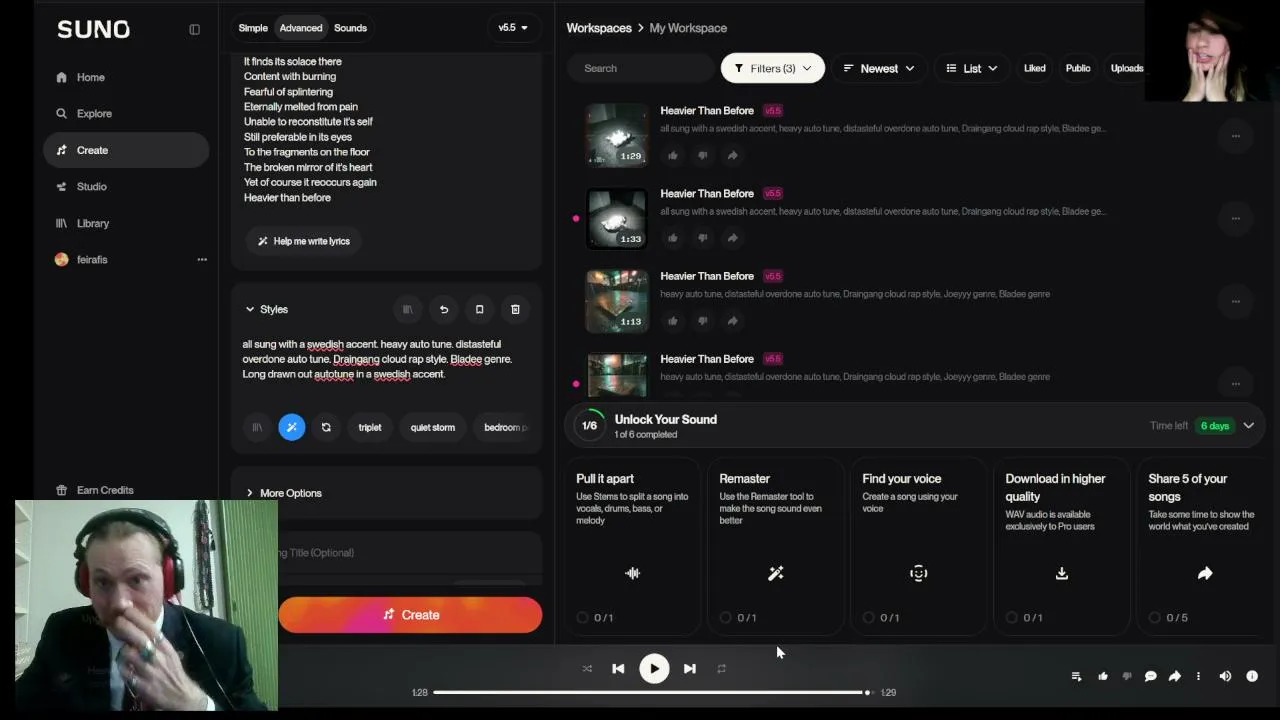Click the Workspaces breadcrumb

point(599,28)
